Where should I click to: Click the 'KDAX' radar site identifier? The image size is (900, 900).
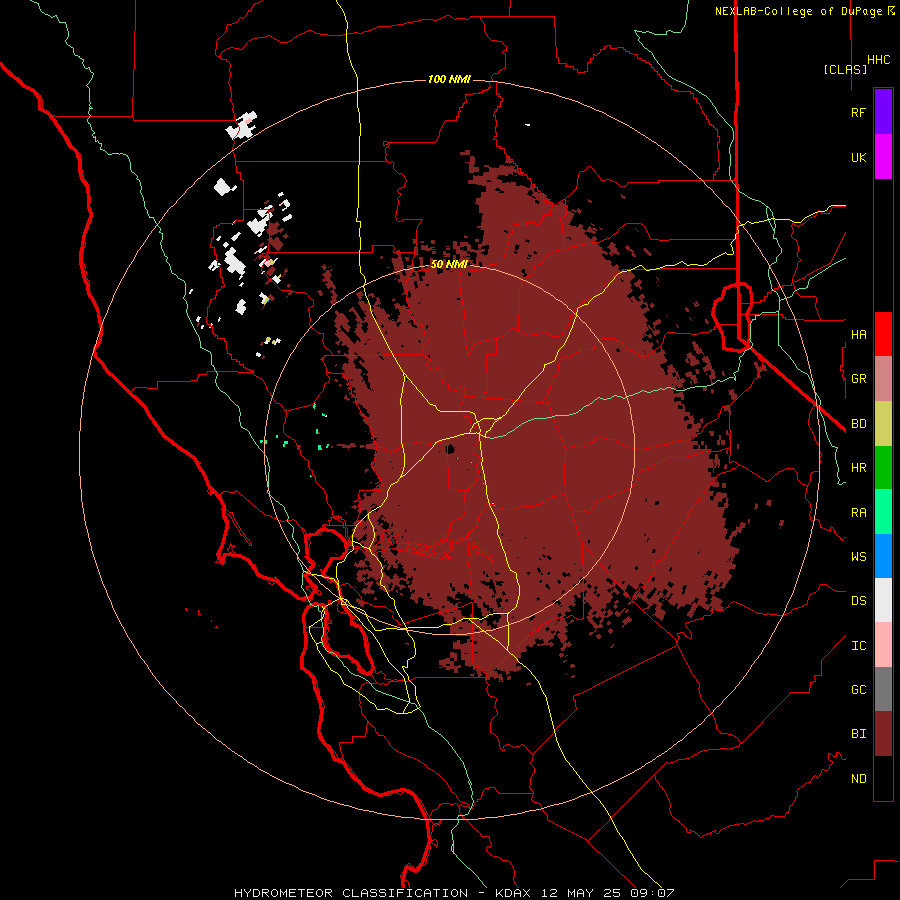pos(513,893)
